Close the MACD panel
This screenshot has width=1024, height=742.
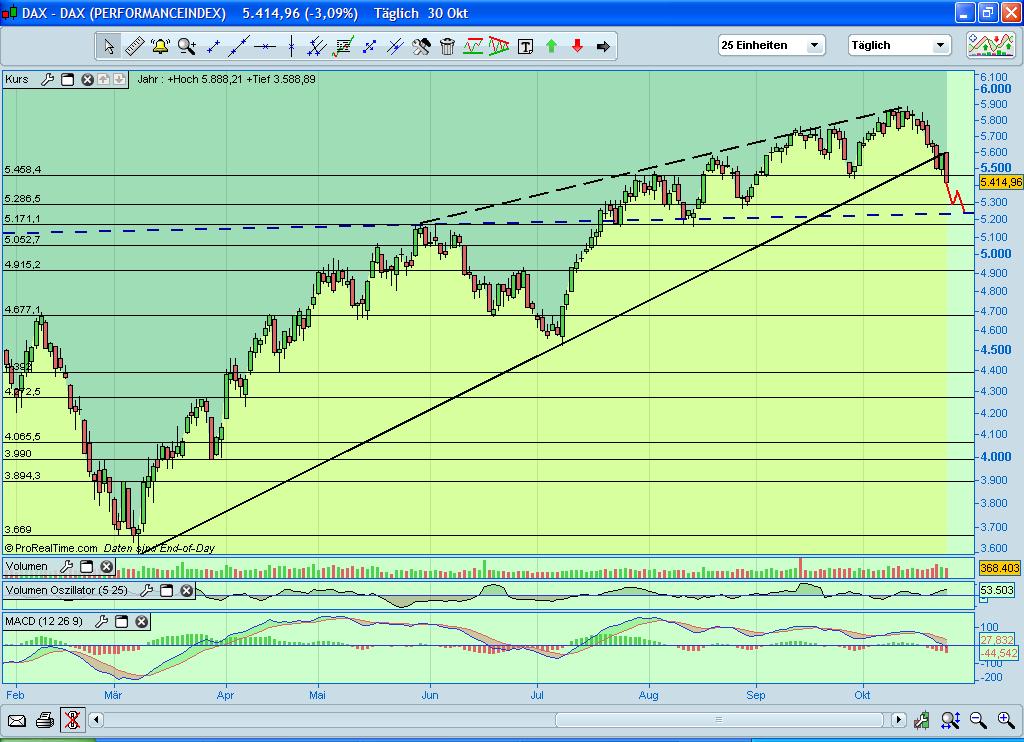142,621
